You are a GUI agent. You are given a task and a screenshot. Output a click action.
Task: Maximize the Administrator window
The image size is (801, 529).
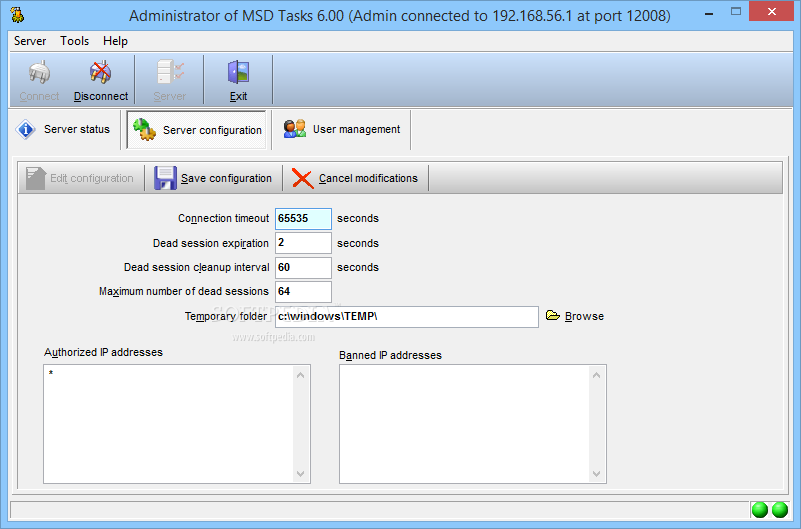click(x=736, y=11)
